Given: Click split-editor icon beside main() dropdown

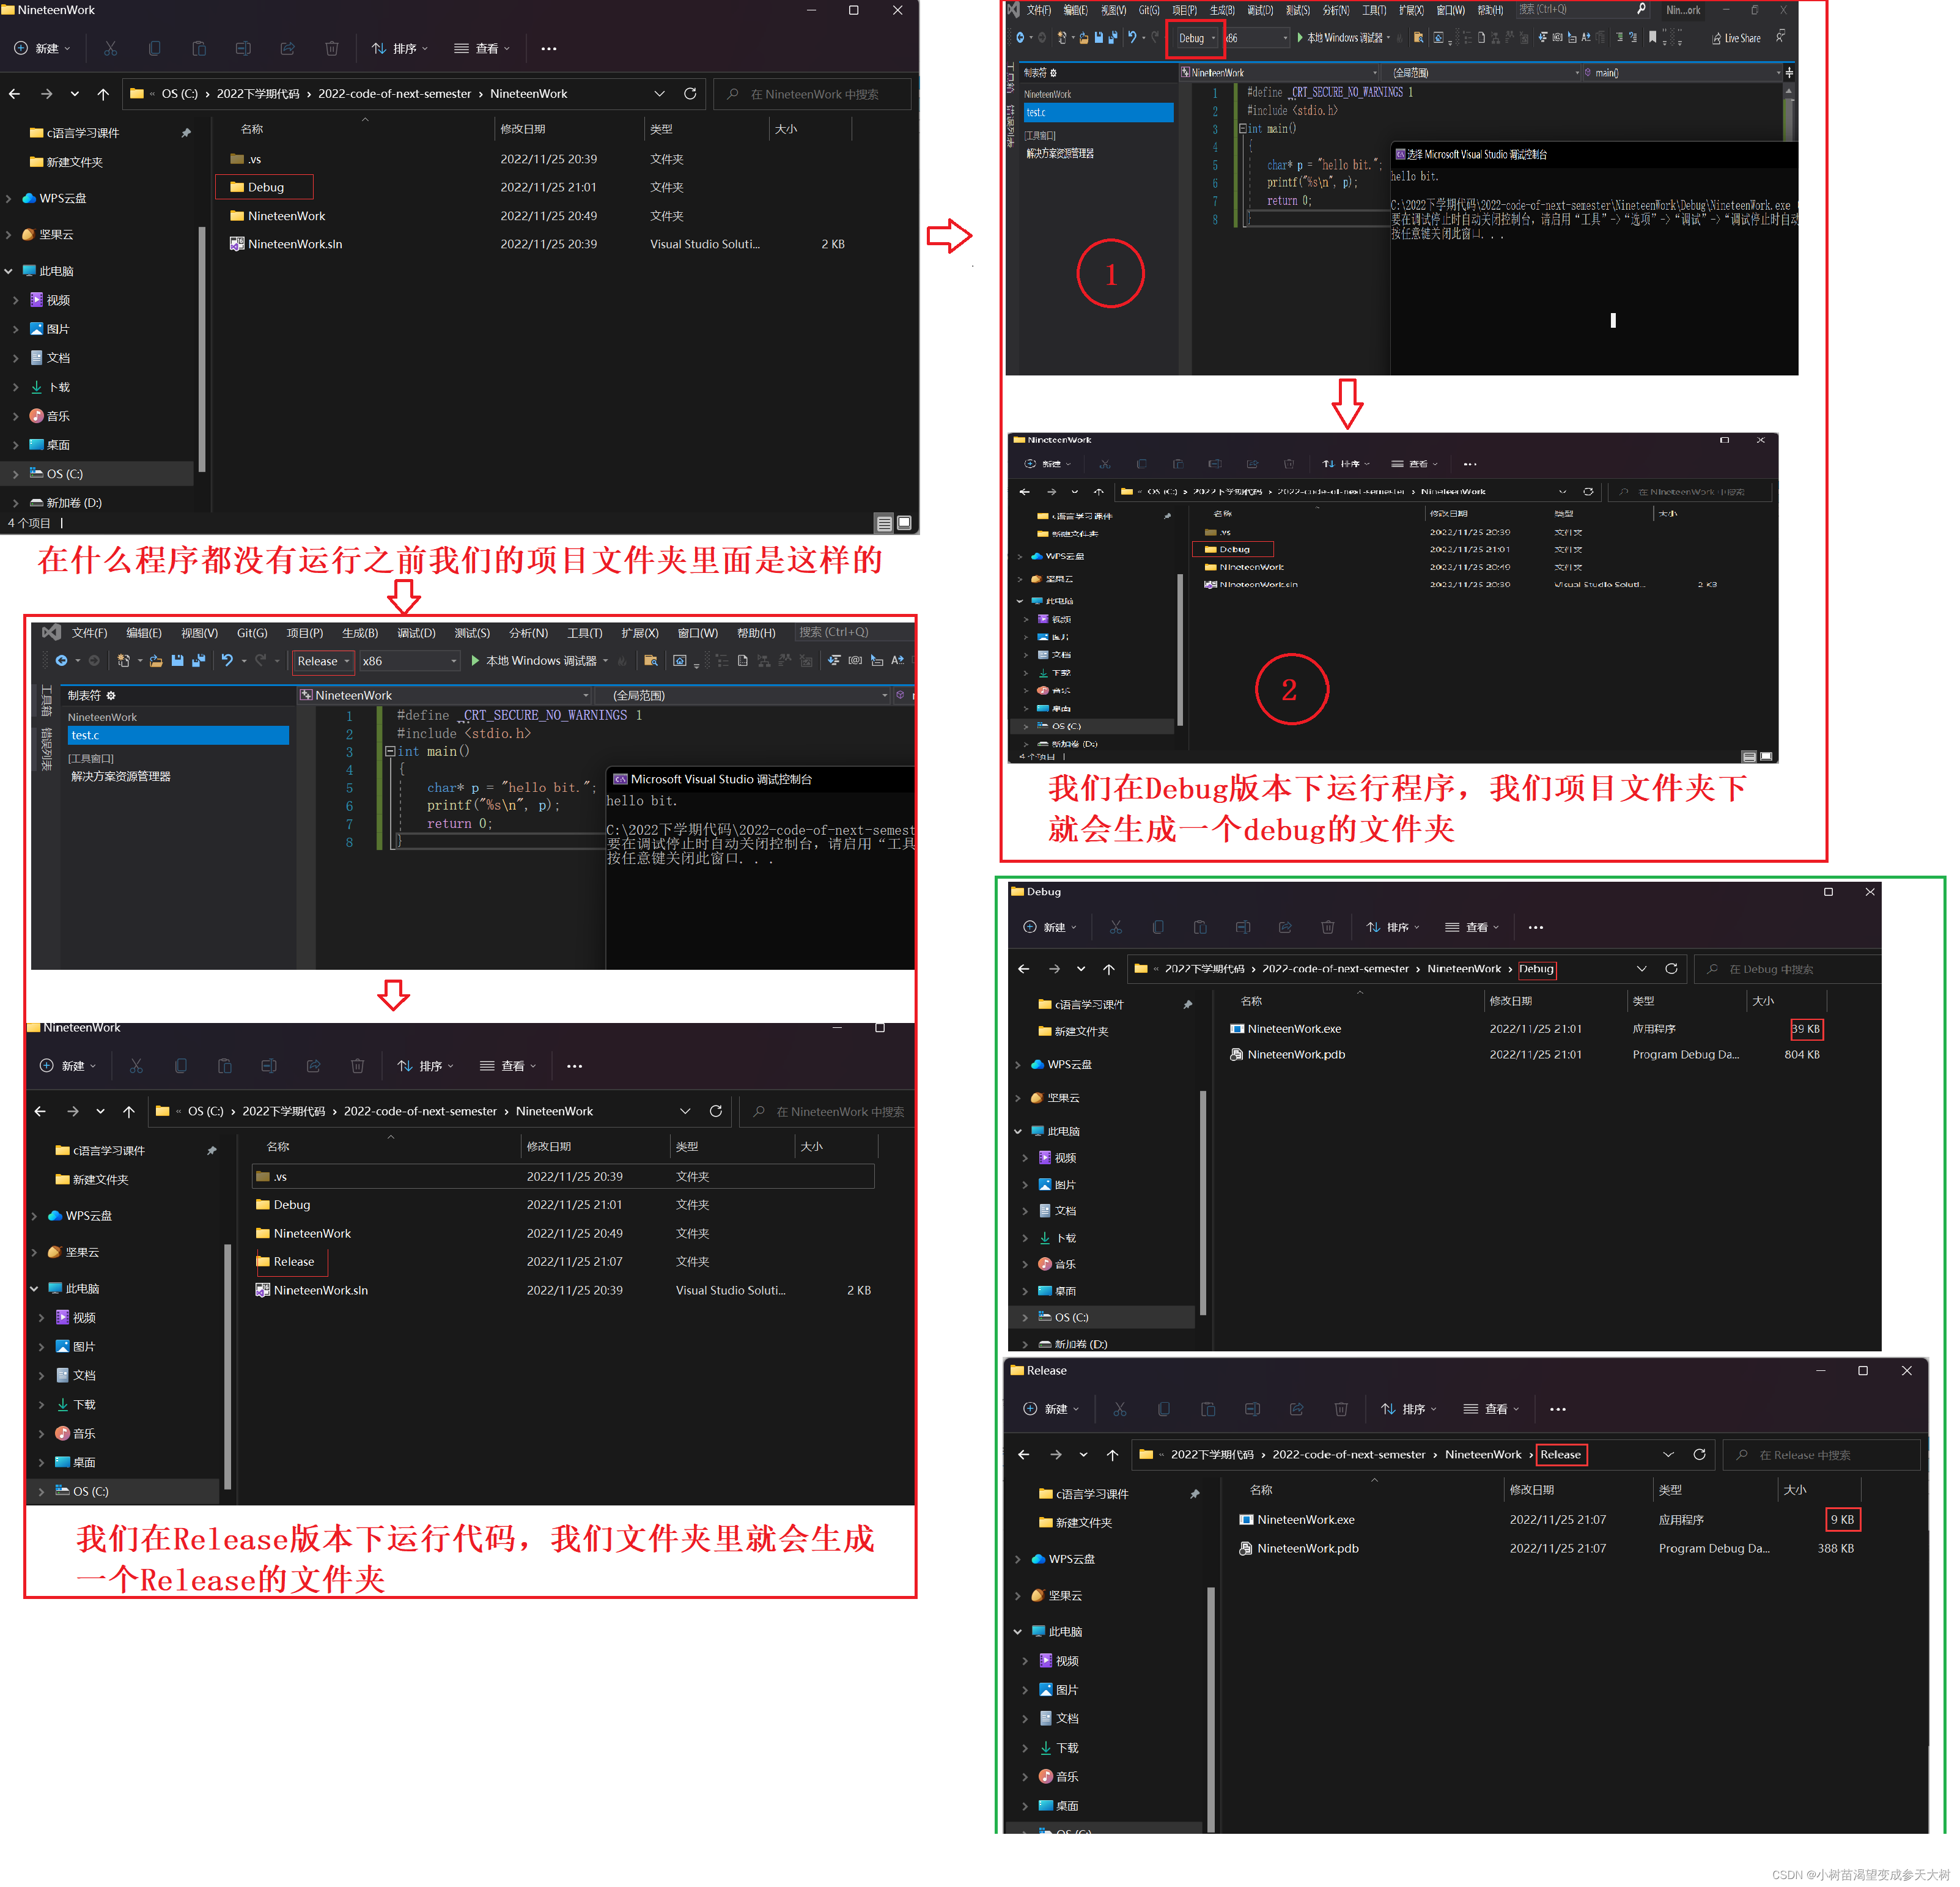Looking at the screenshot, I should 1789,73.
